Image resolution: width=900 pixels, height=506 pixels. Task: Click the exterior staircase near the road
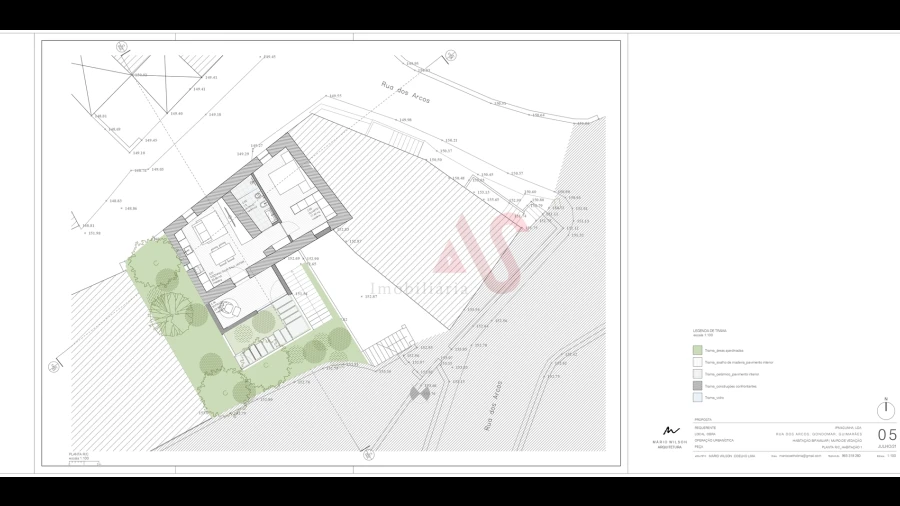[x=386, y=349]
